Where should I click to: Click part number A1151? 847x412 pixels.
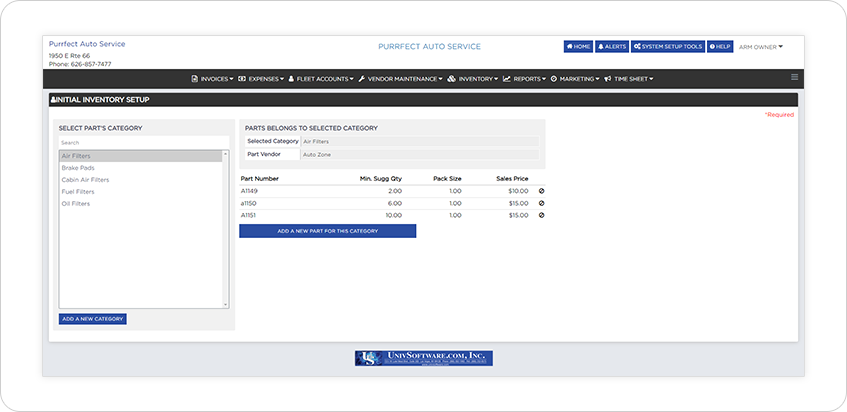248,215
